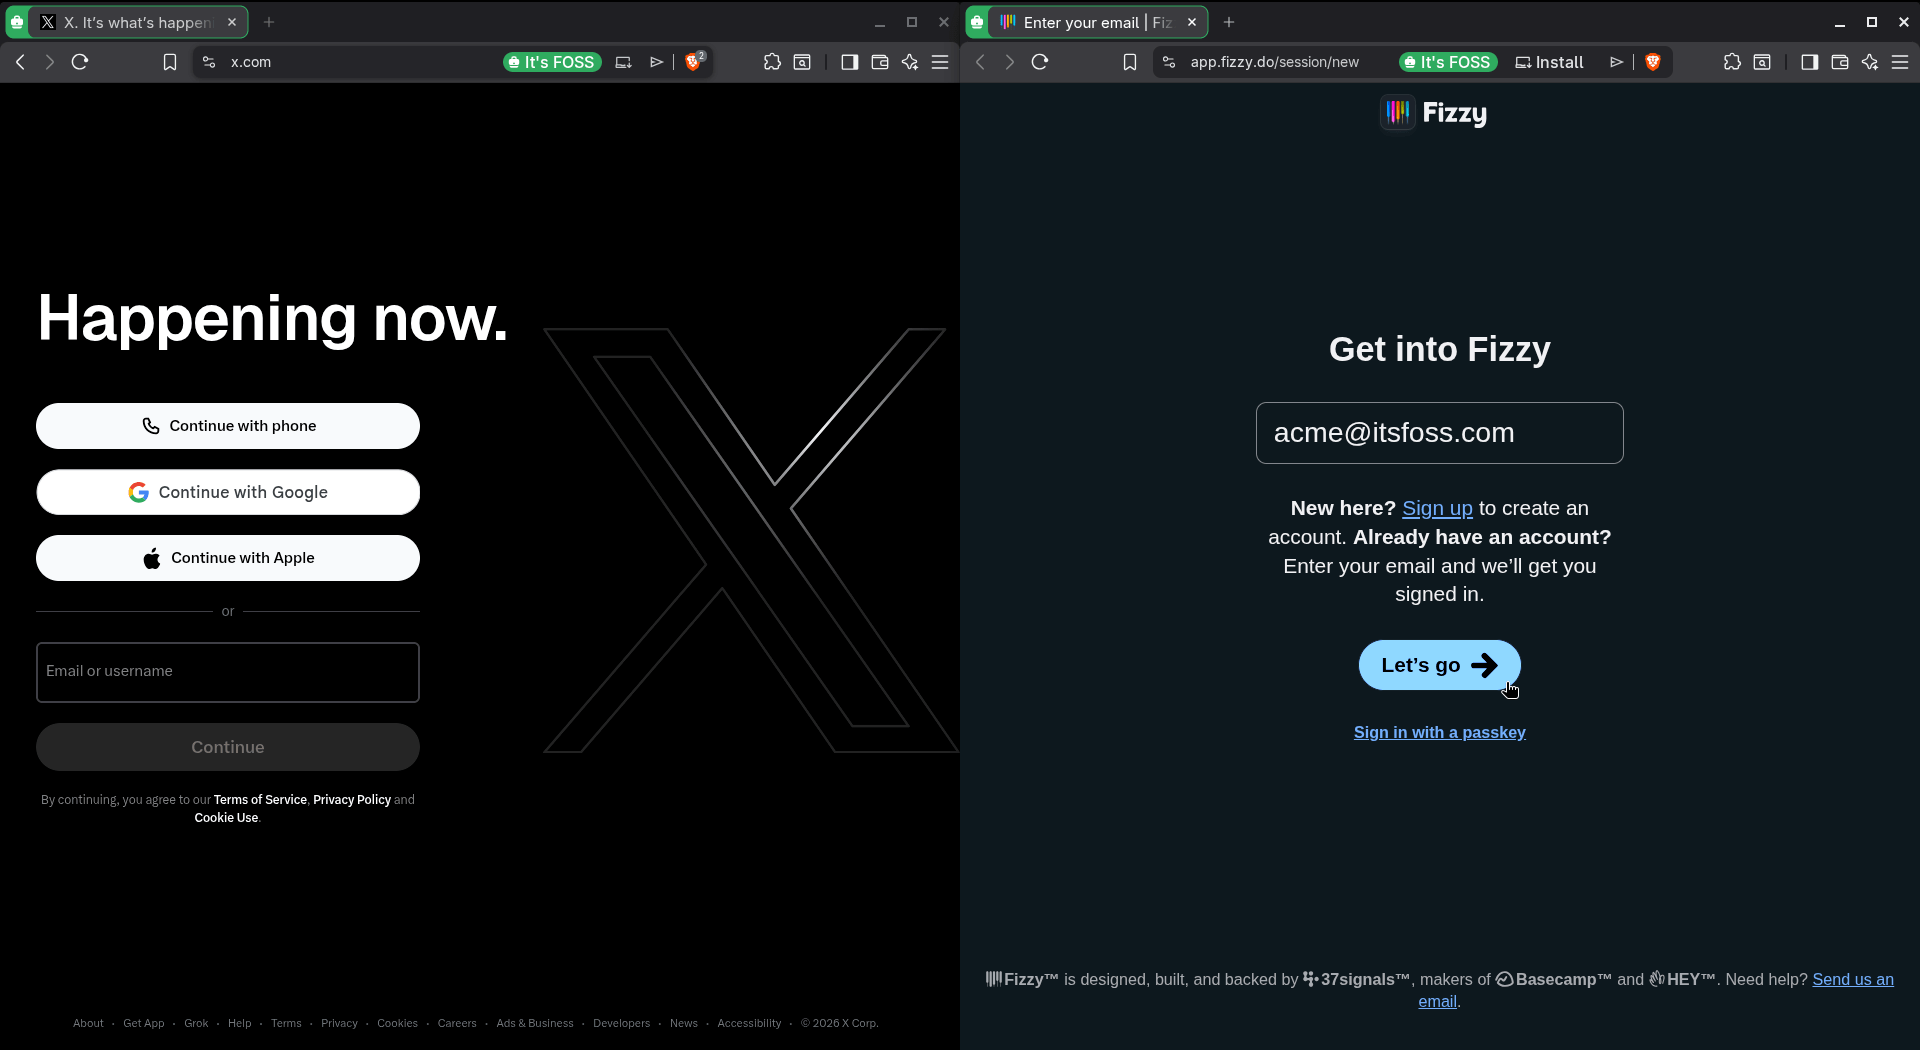
Task: Click the back arrow in the x.com window
Action: click(20, 62)
